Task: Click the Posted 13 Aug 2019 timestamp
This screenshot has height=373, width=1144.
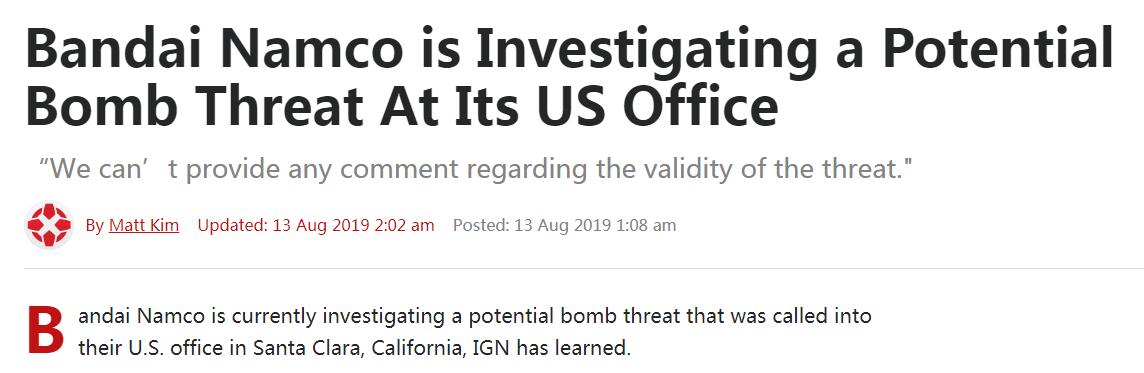Action: 564,226
